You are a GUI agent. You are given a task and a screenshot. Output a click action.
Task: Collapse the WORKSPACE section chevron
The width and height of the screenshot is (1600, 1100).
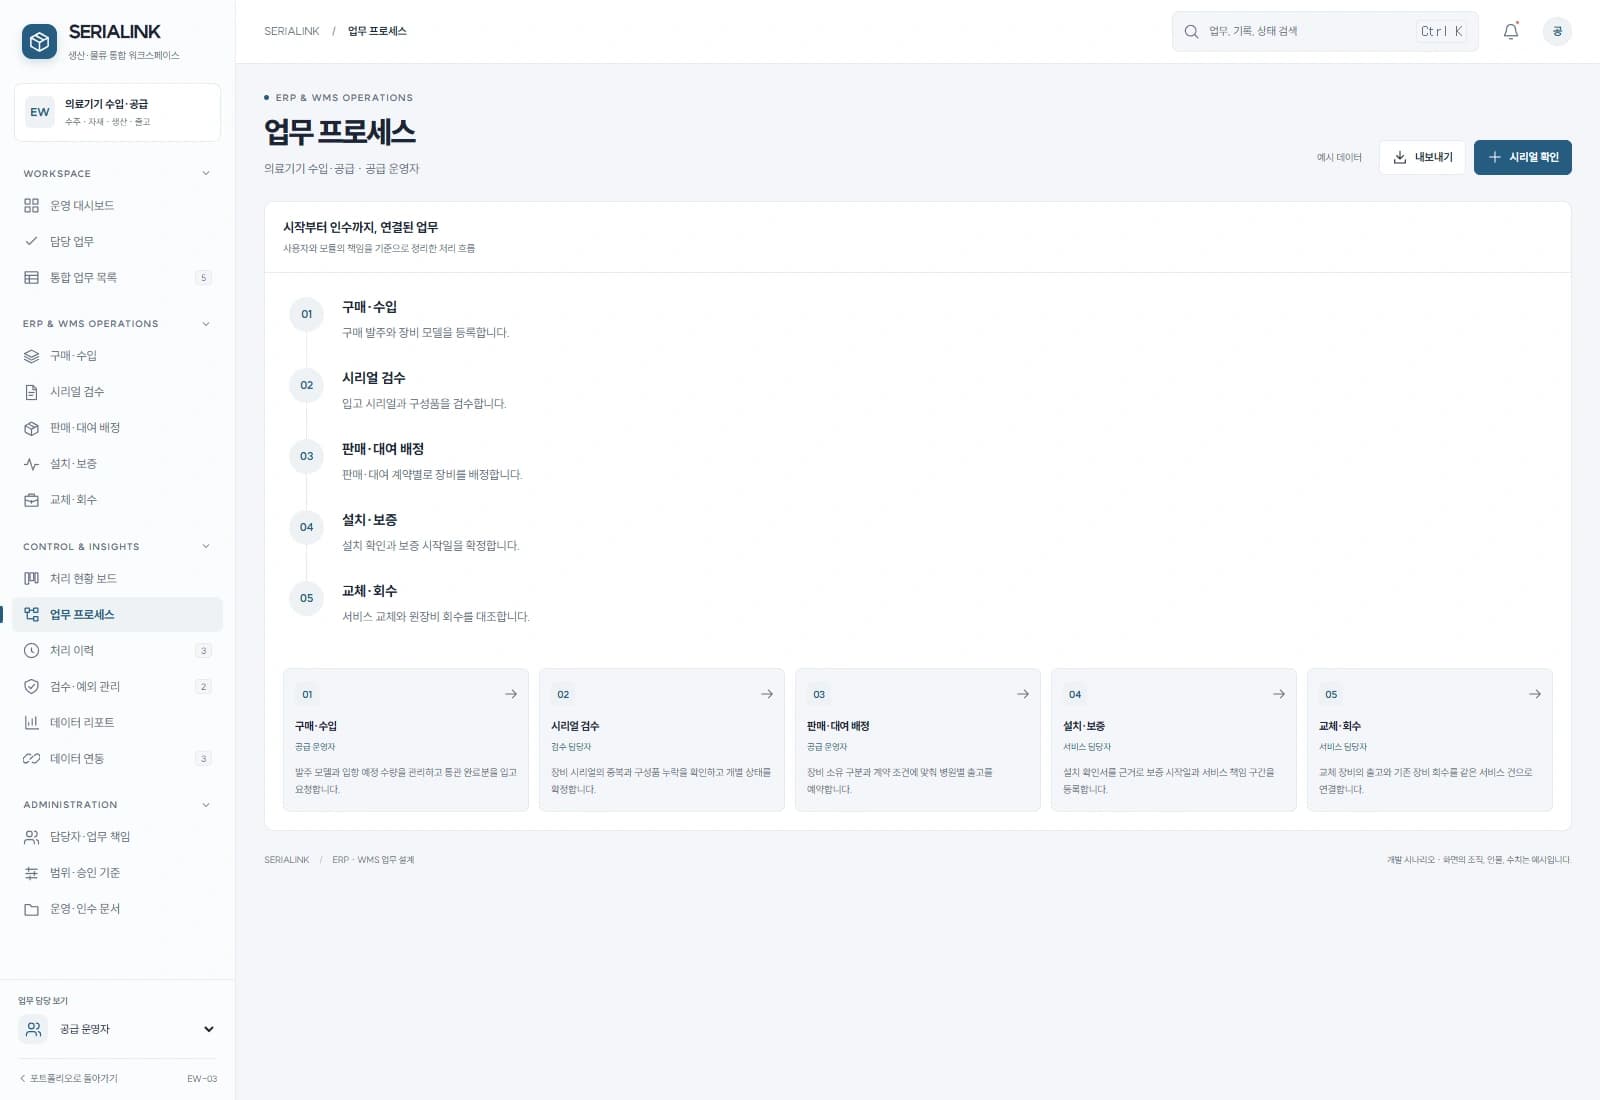pos(206,173)
